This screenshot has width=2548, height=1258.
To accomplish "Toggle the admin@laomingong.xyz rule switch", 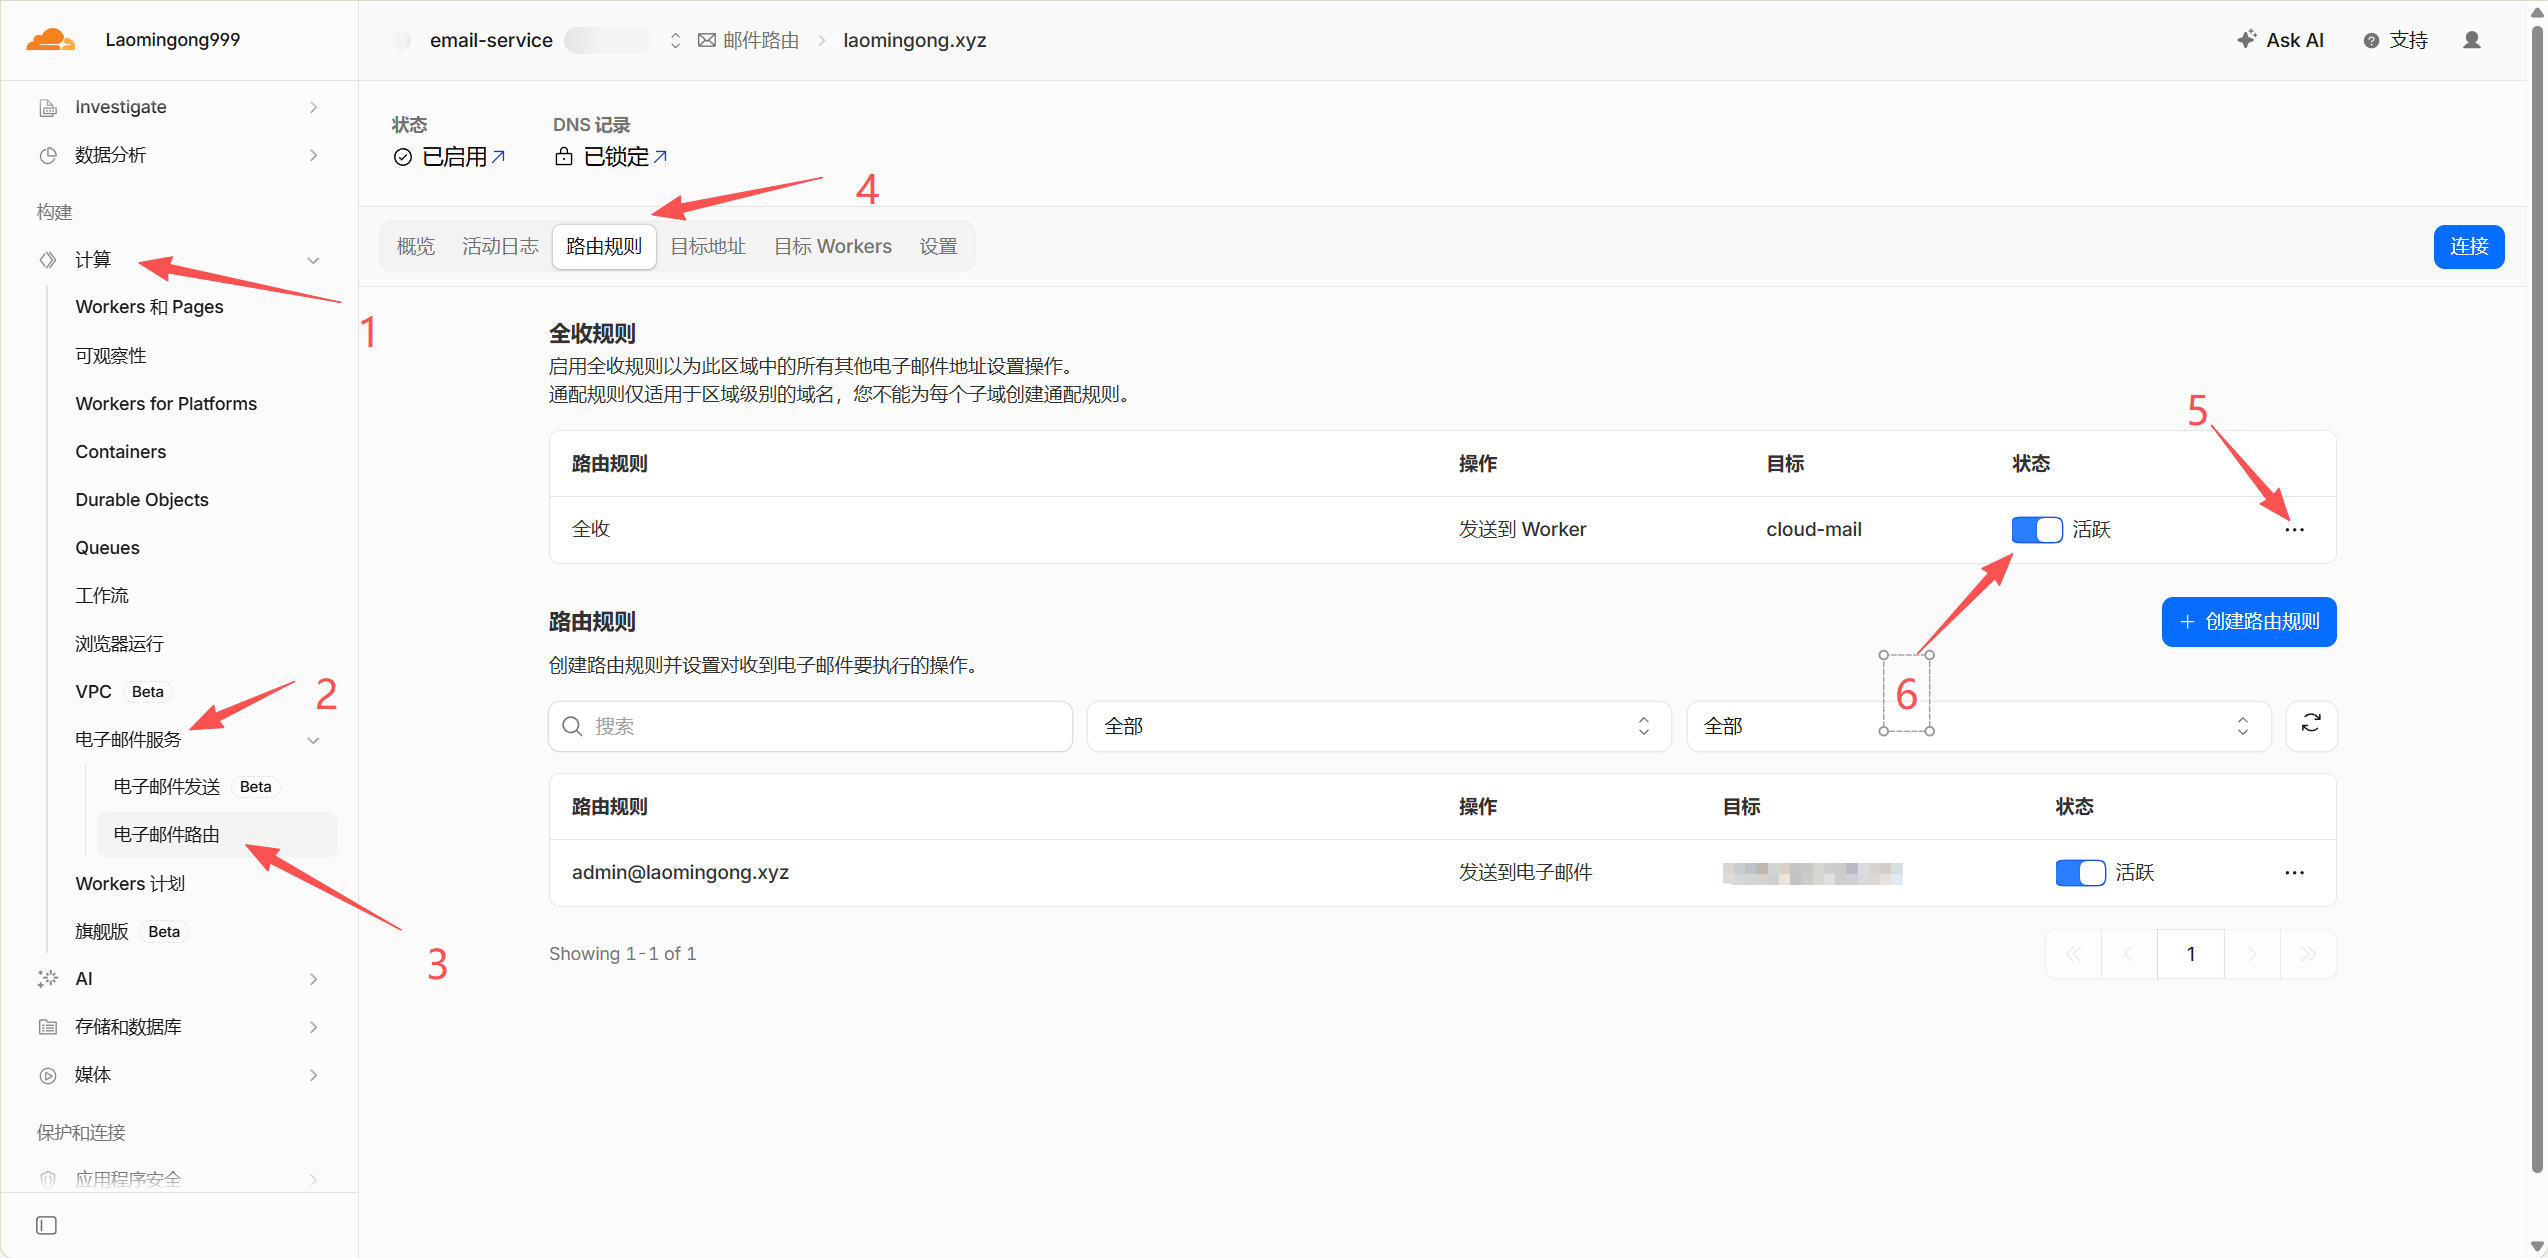I will pyautogui.click(x=2080, y=873).
